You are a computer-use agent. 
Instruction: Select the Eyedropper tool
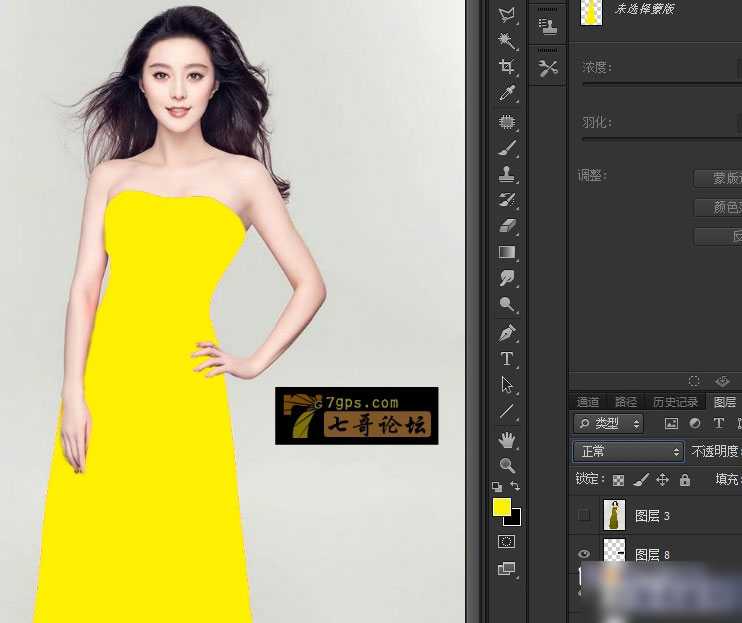(507, 93)
